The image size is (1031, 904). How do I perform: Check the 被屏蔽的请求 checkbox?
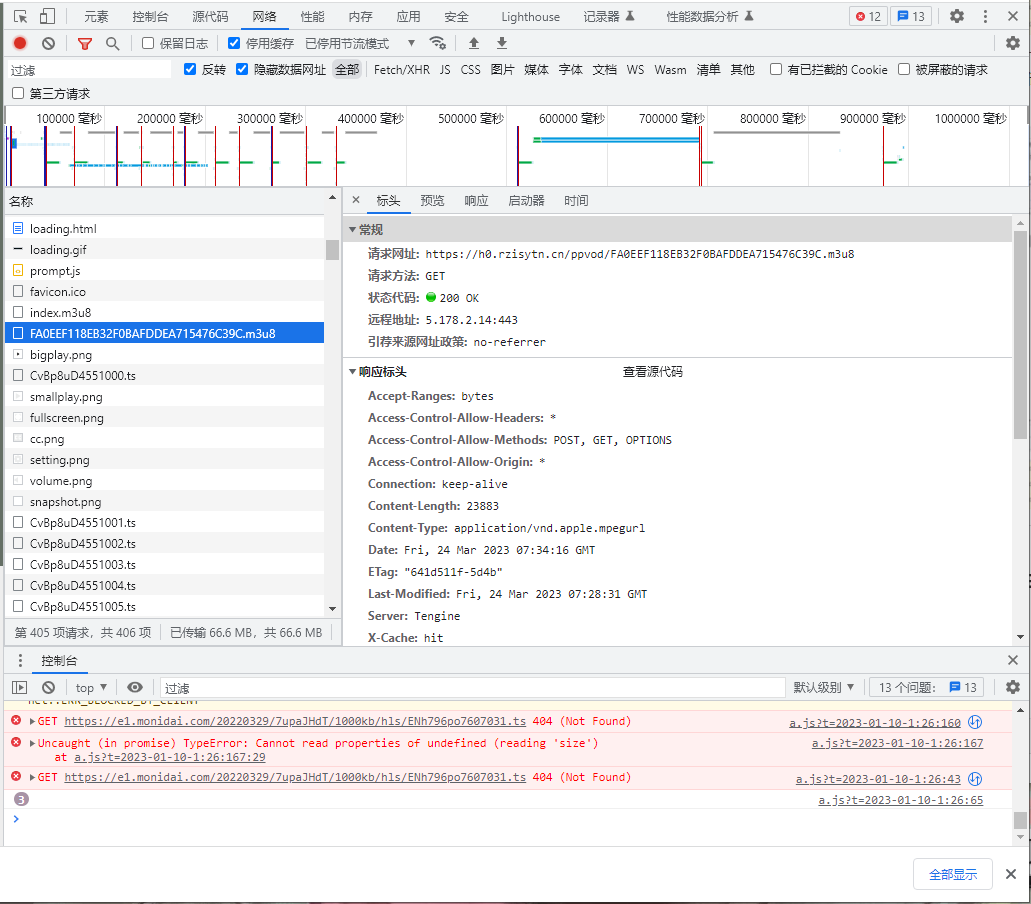point(904,70)
